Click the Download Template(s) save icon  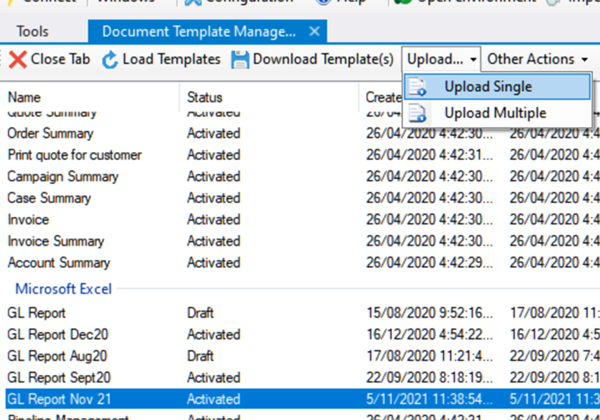[x=240, y=60]
